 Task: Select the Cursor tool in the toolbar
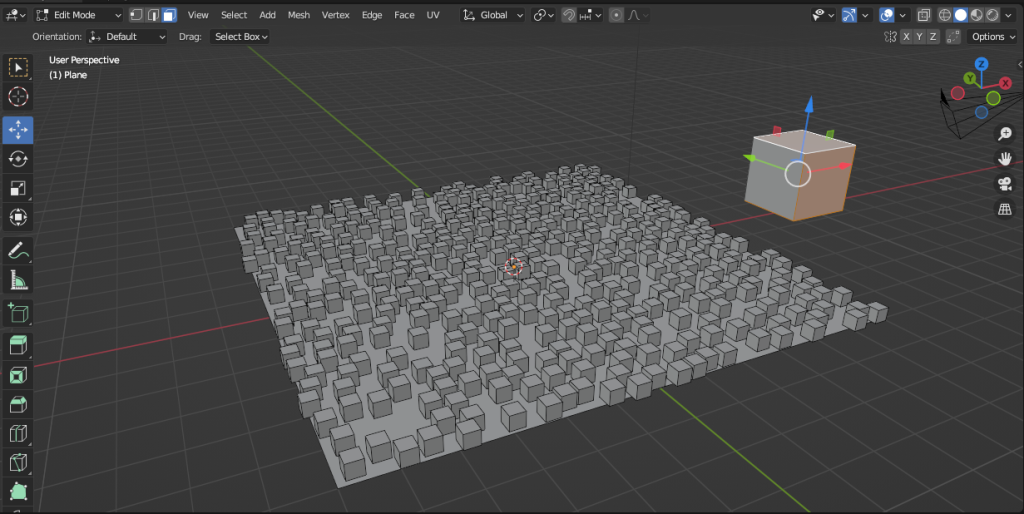(x=18, y=97)
